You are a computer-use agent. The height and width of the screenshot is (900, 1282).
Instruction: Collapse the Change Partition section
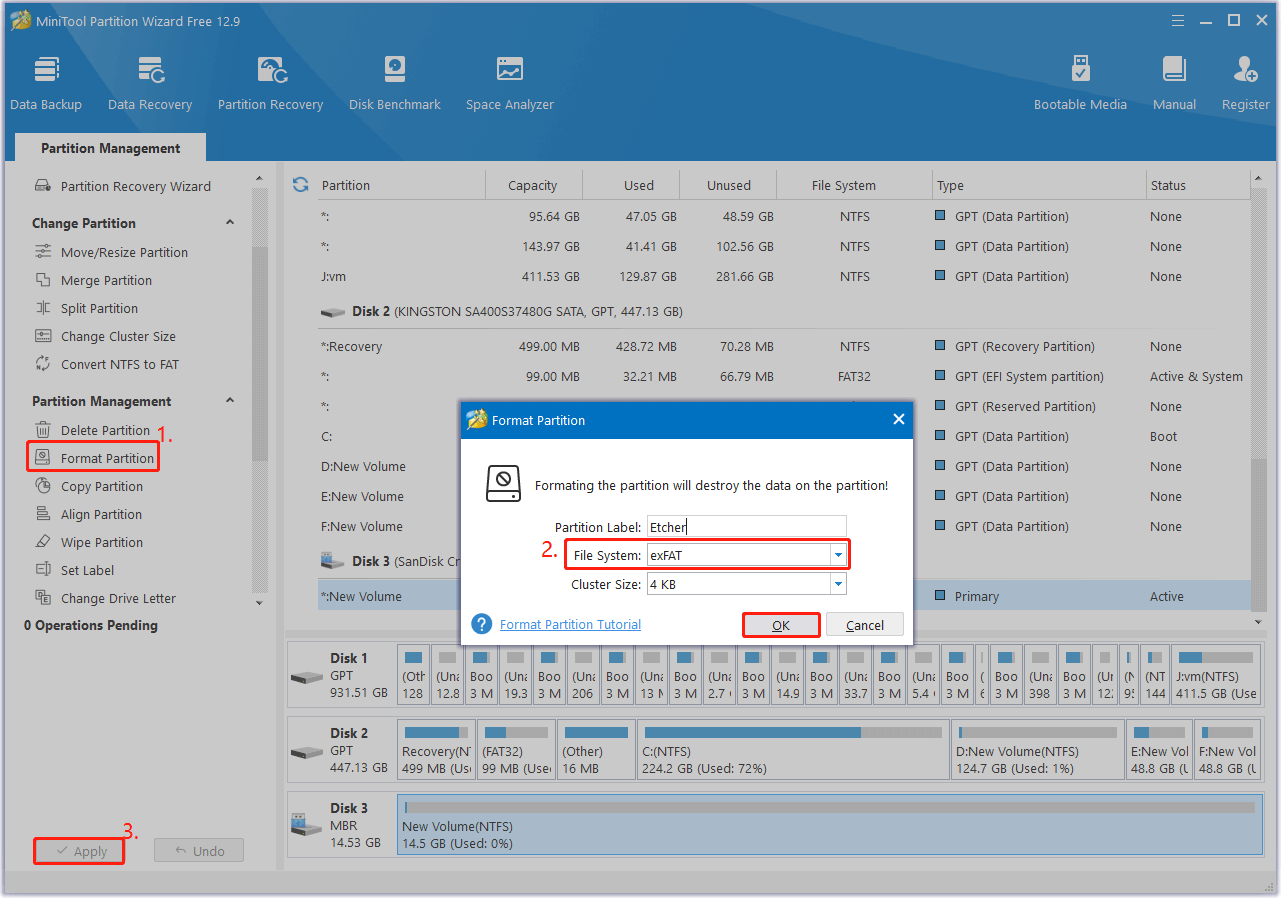[230, 223]
